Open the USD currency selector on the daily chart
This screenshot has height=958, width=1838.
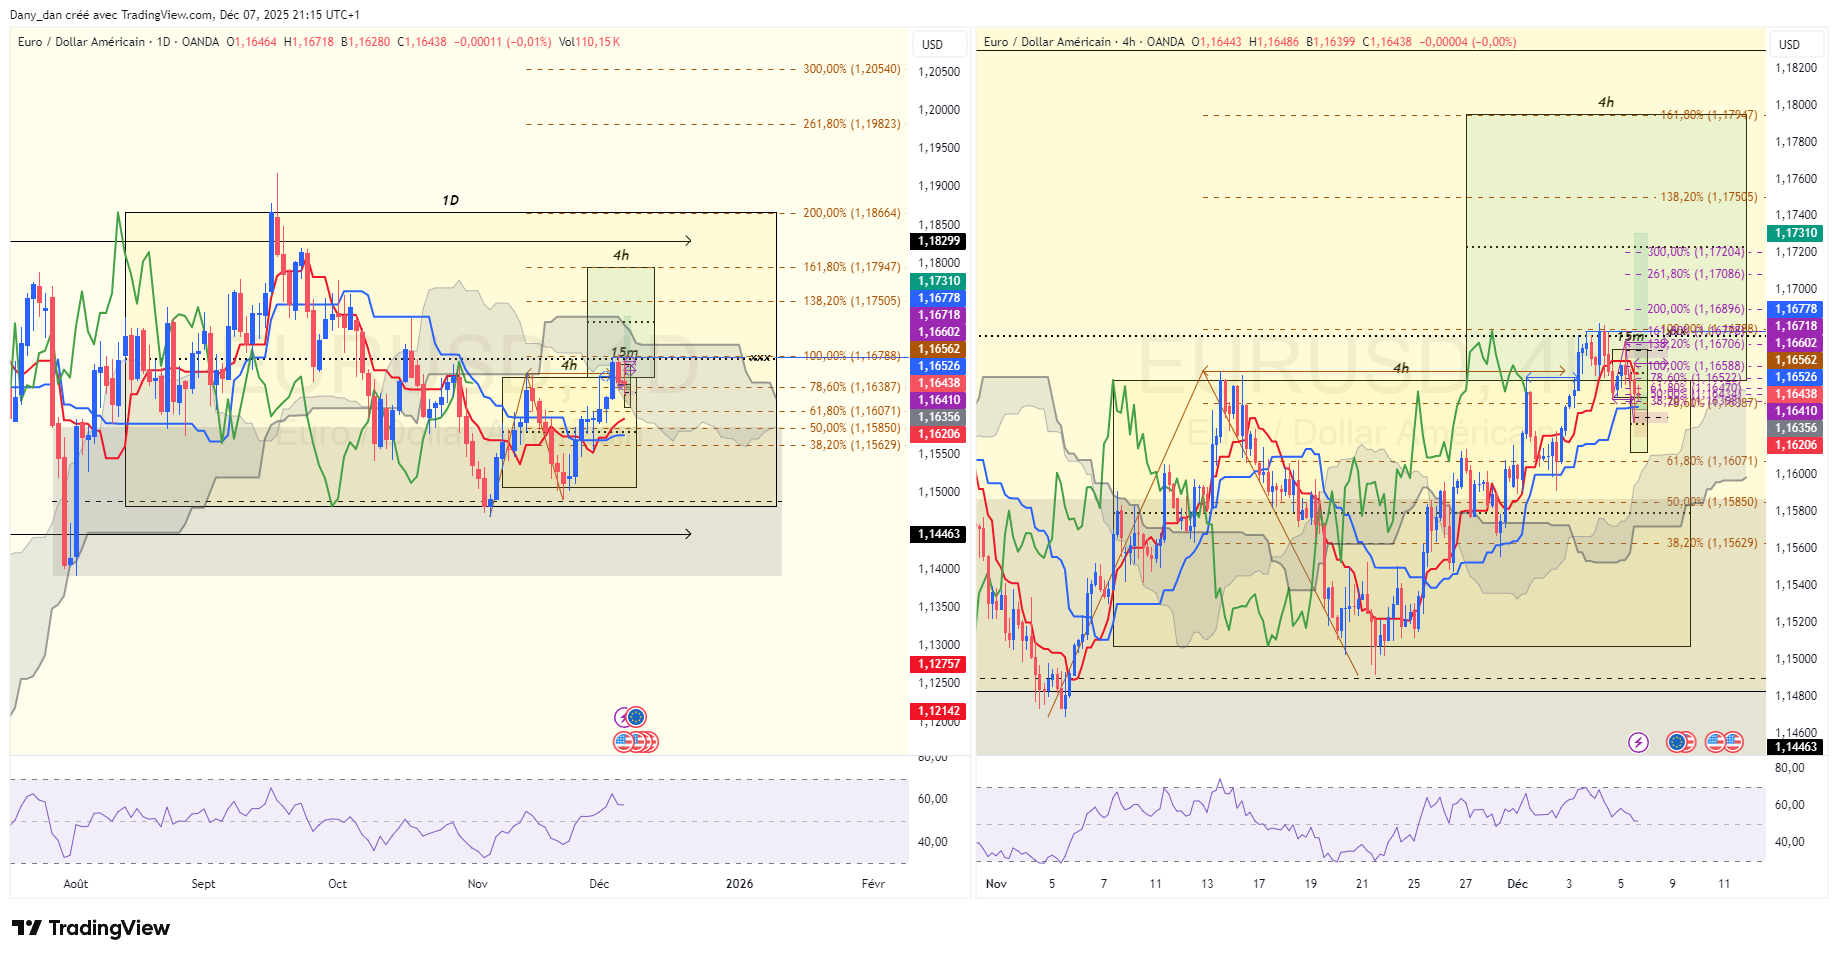point(939,44)
